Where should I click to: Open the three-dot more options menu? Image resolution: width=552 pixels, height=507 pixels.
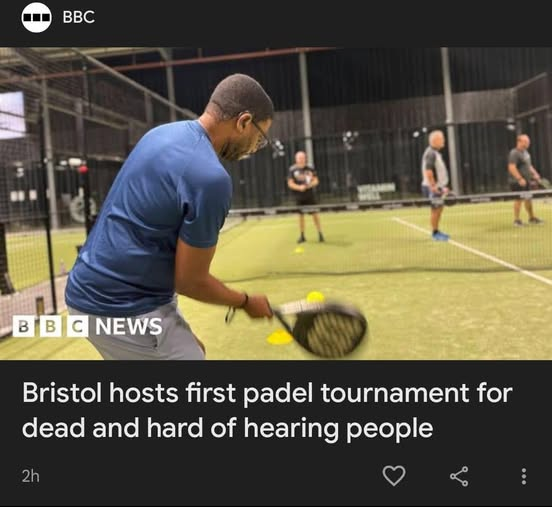click(x=524, y=476)
